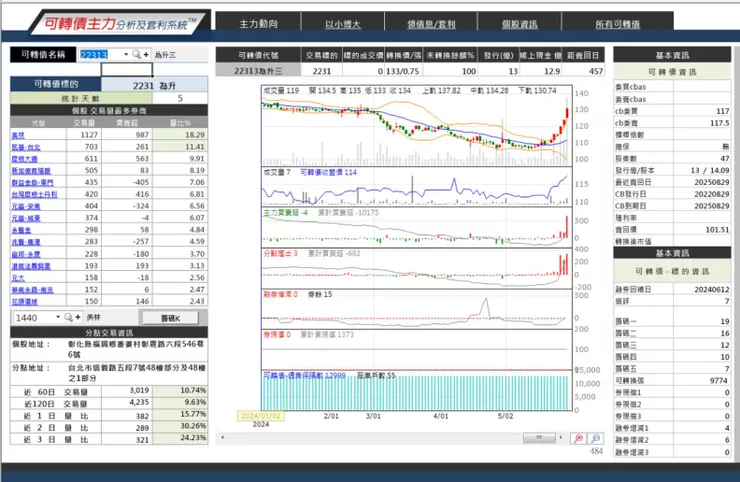Viewport: 740px width, 482px height.
Task: Click the 22313 code input field
Action: (100, 54)
